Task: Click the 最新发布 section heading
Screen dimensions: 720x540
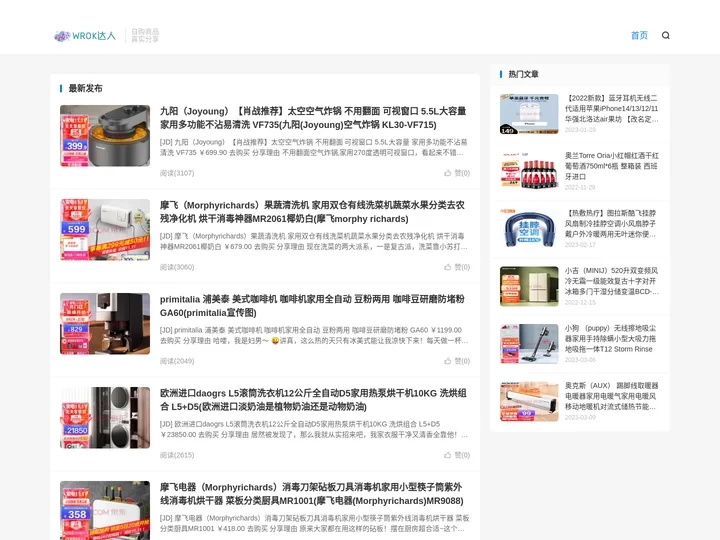Action: click(x=85, y=88)
